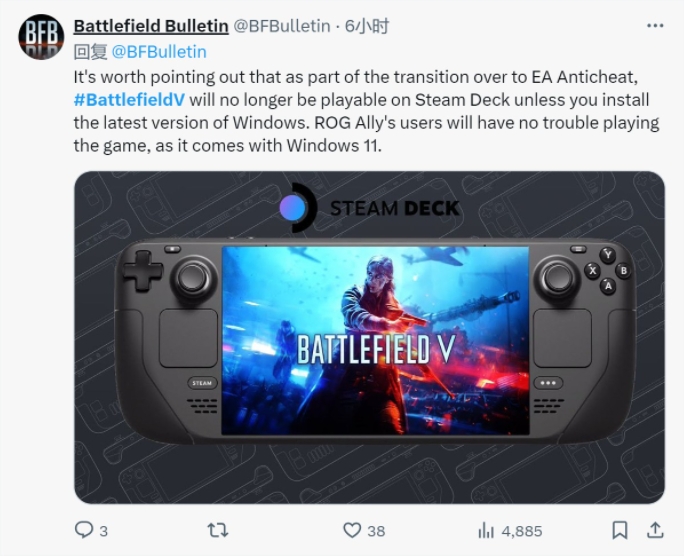684x556 pixels.
Task: Share the tweet via upload arrow icon
Action: [655, 530]
